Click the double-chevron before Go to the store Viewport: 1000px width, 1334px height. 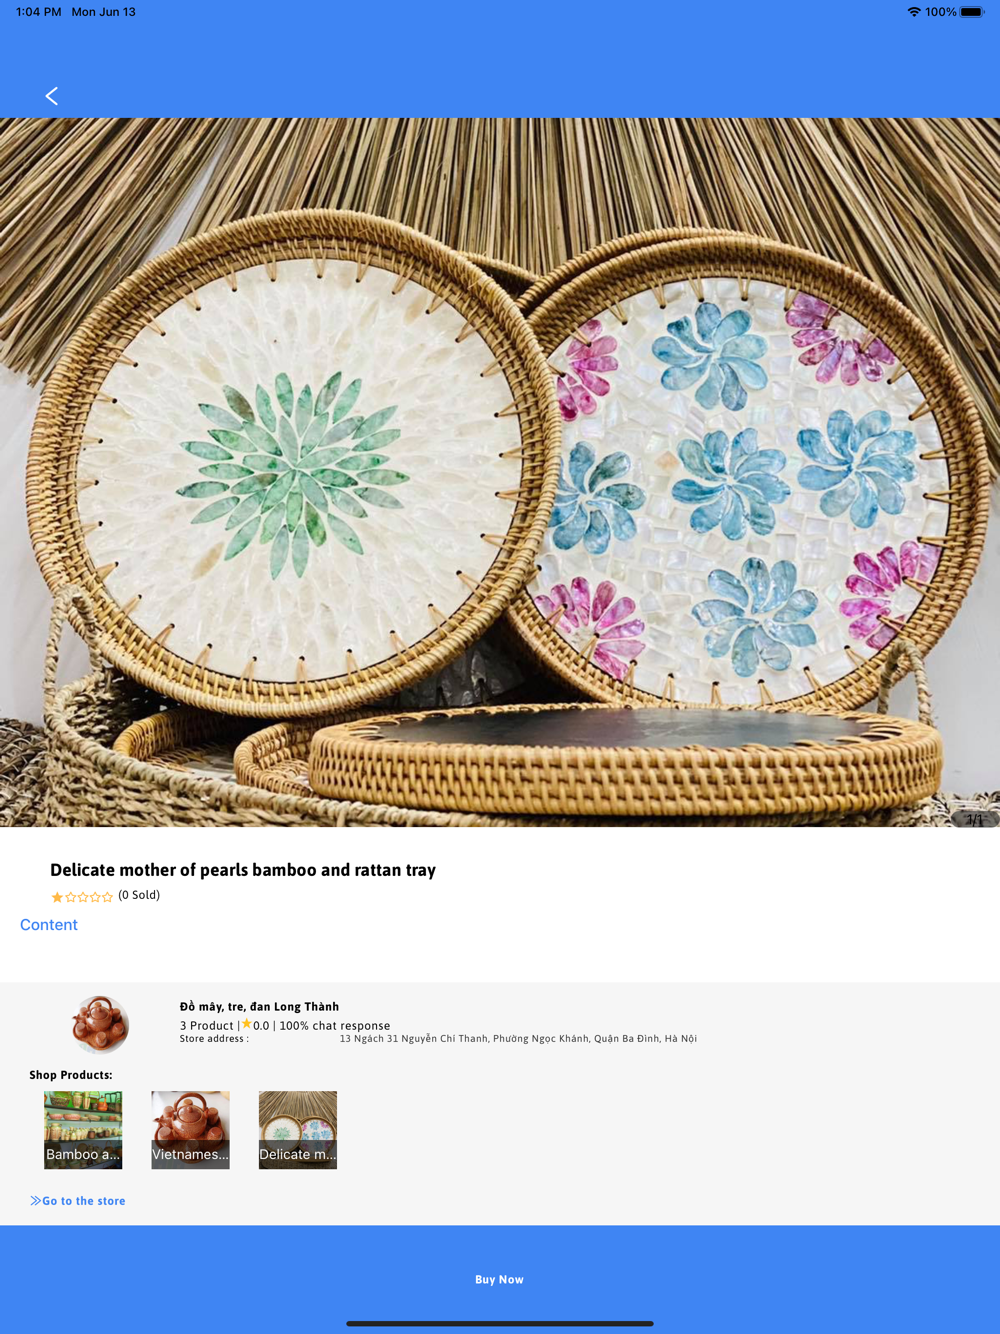pos(35,1201)
